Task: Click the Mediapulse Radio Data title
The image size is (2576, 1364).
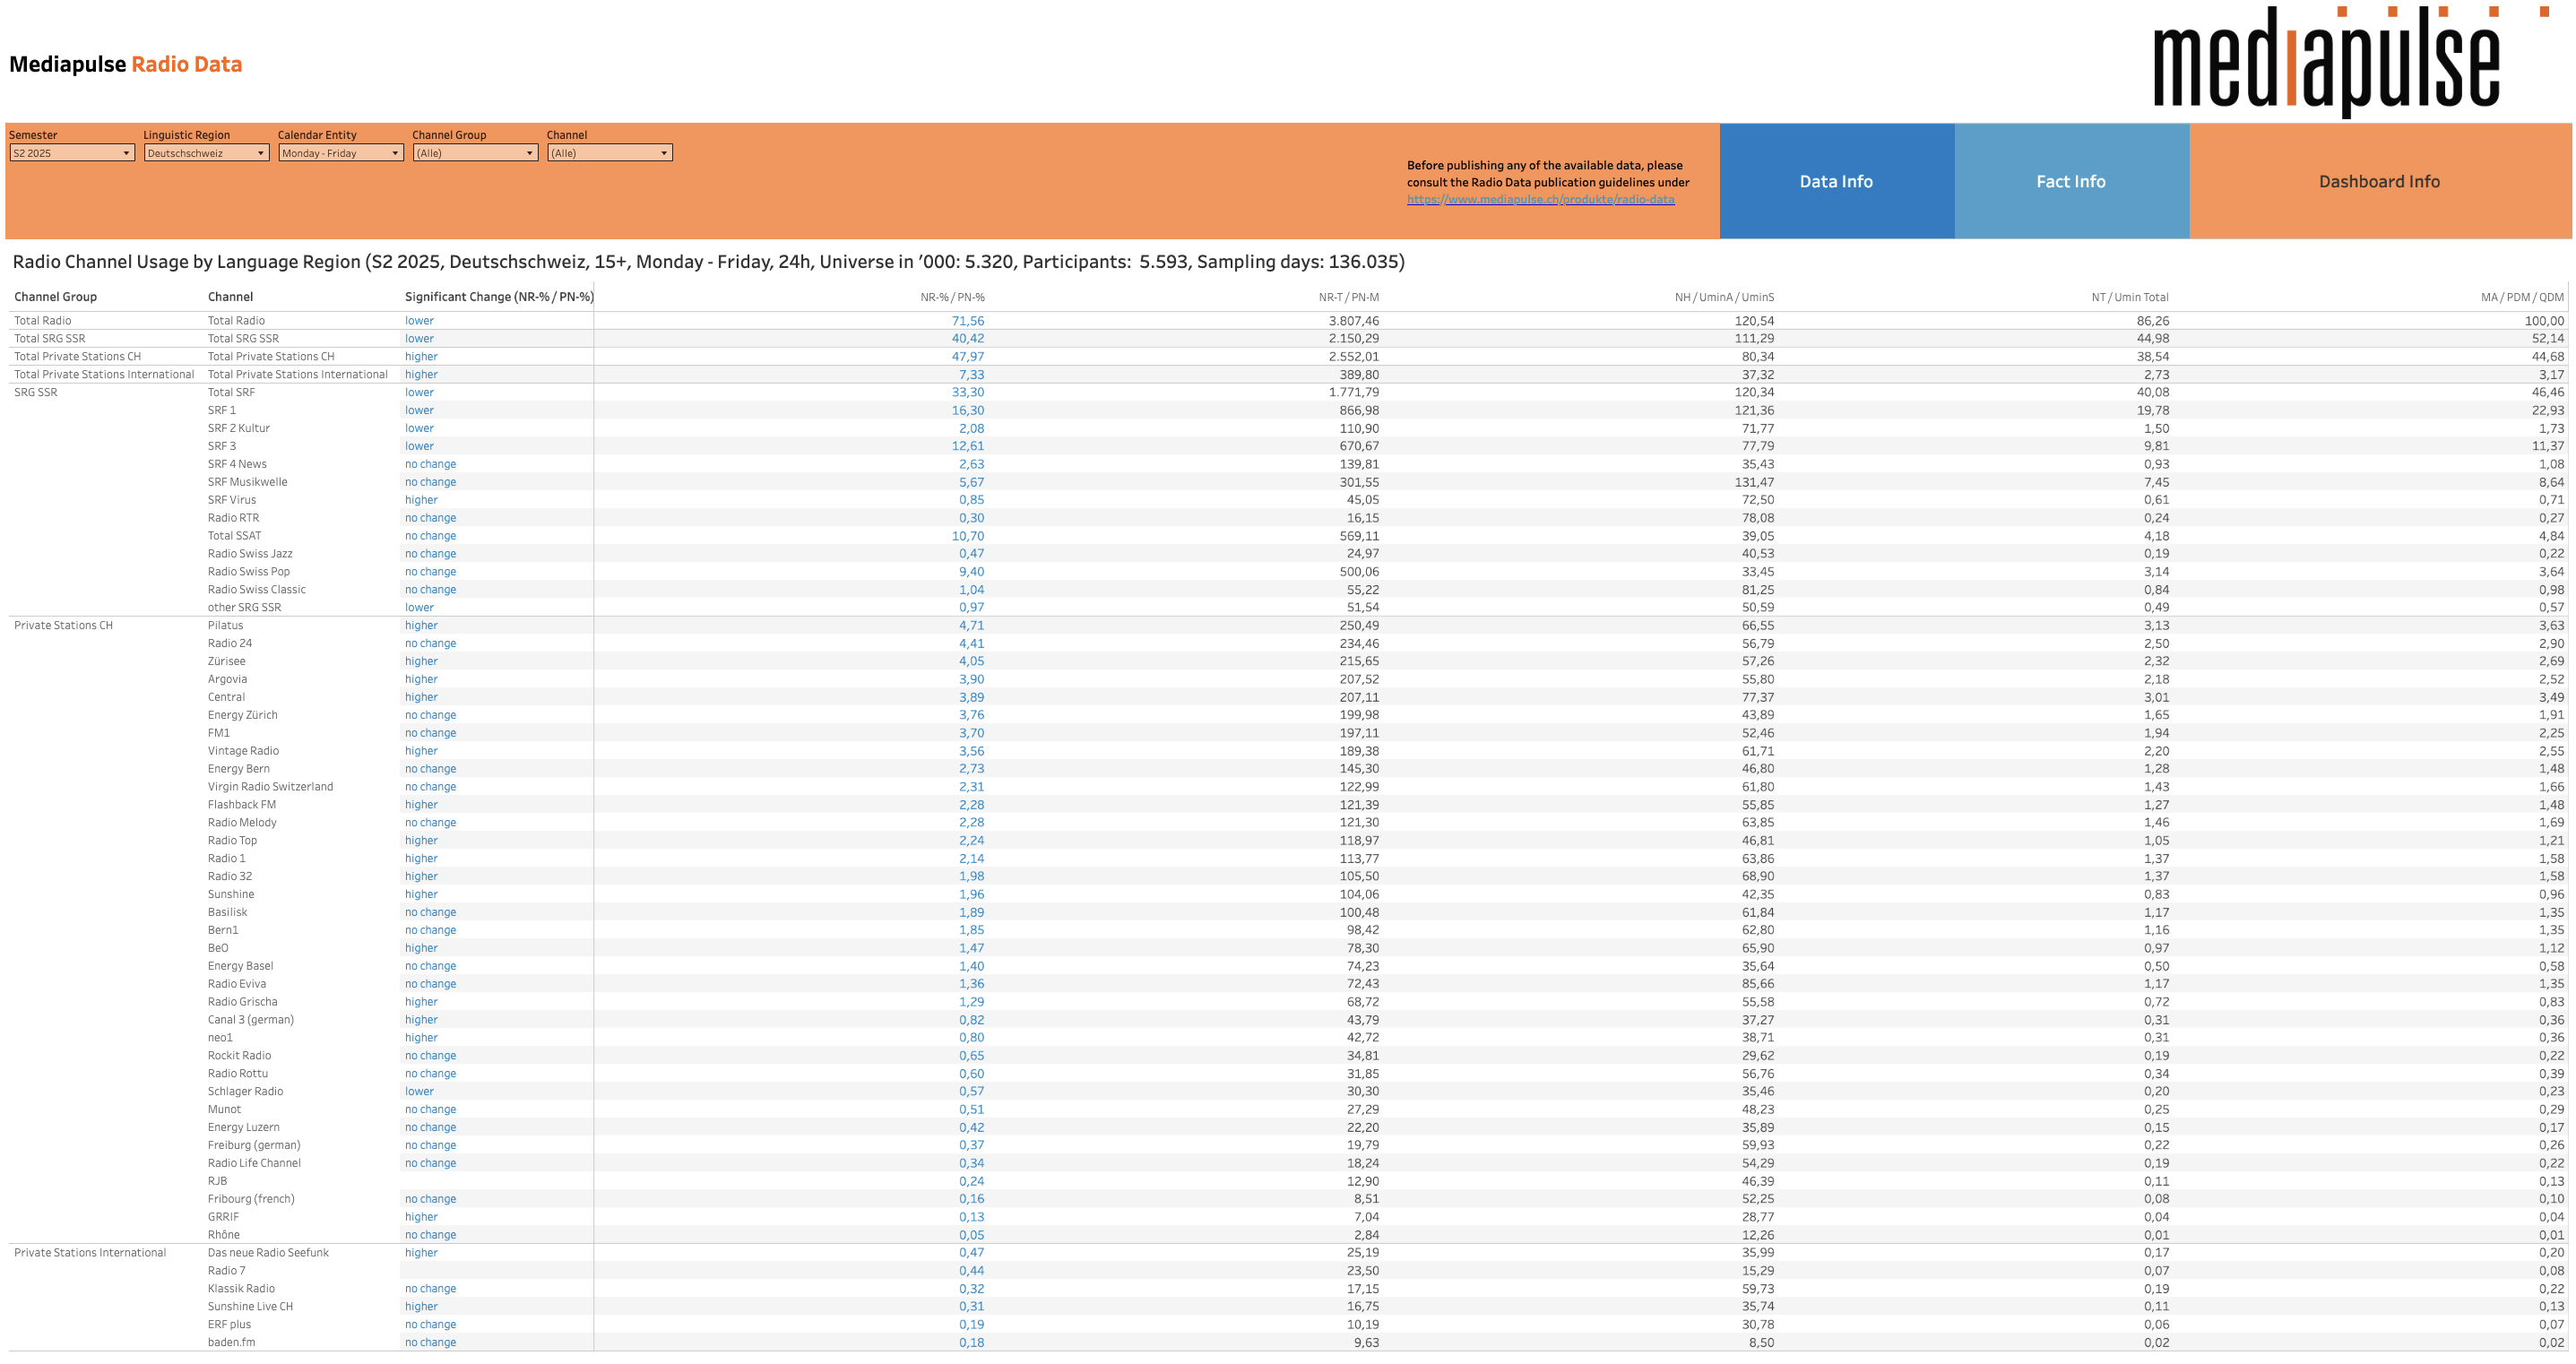Action: point(126,64)
